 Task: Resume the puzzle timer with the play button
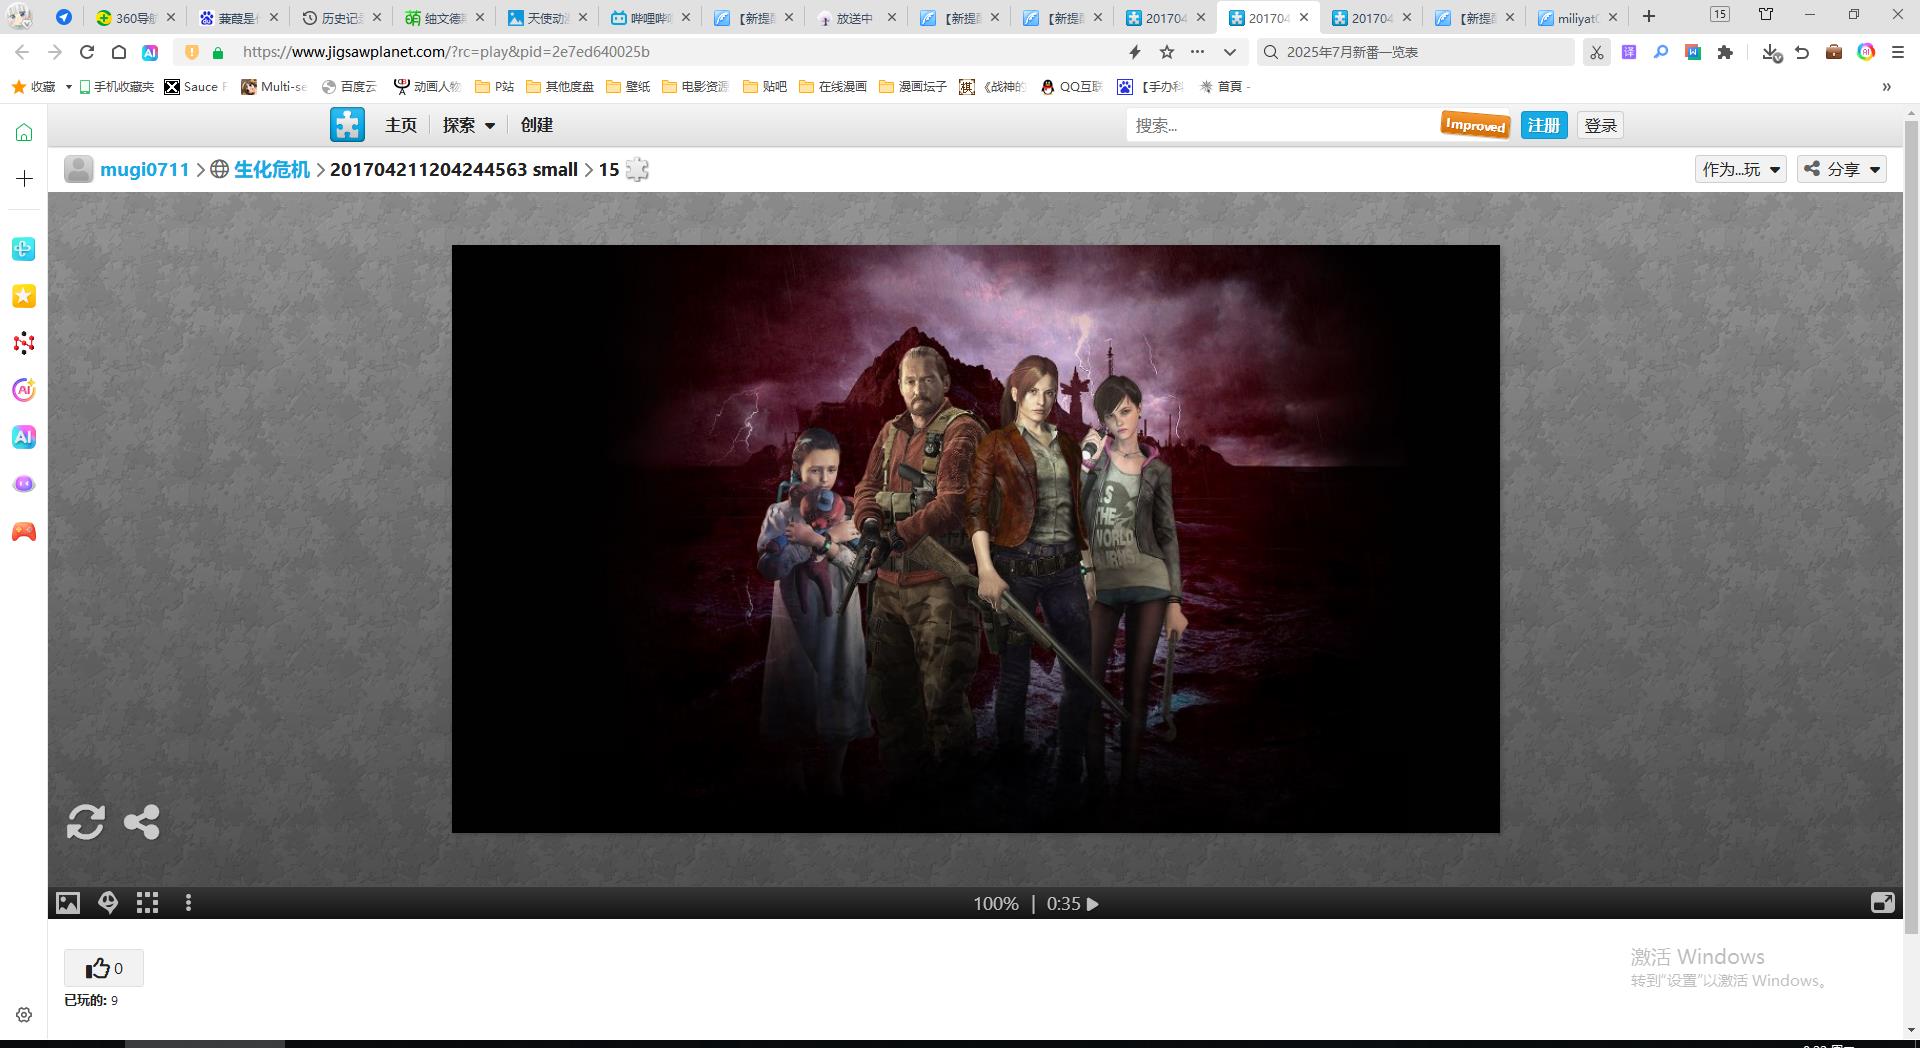coord(1092,904)
